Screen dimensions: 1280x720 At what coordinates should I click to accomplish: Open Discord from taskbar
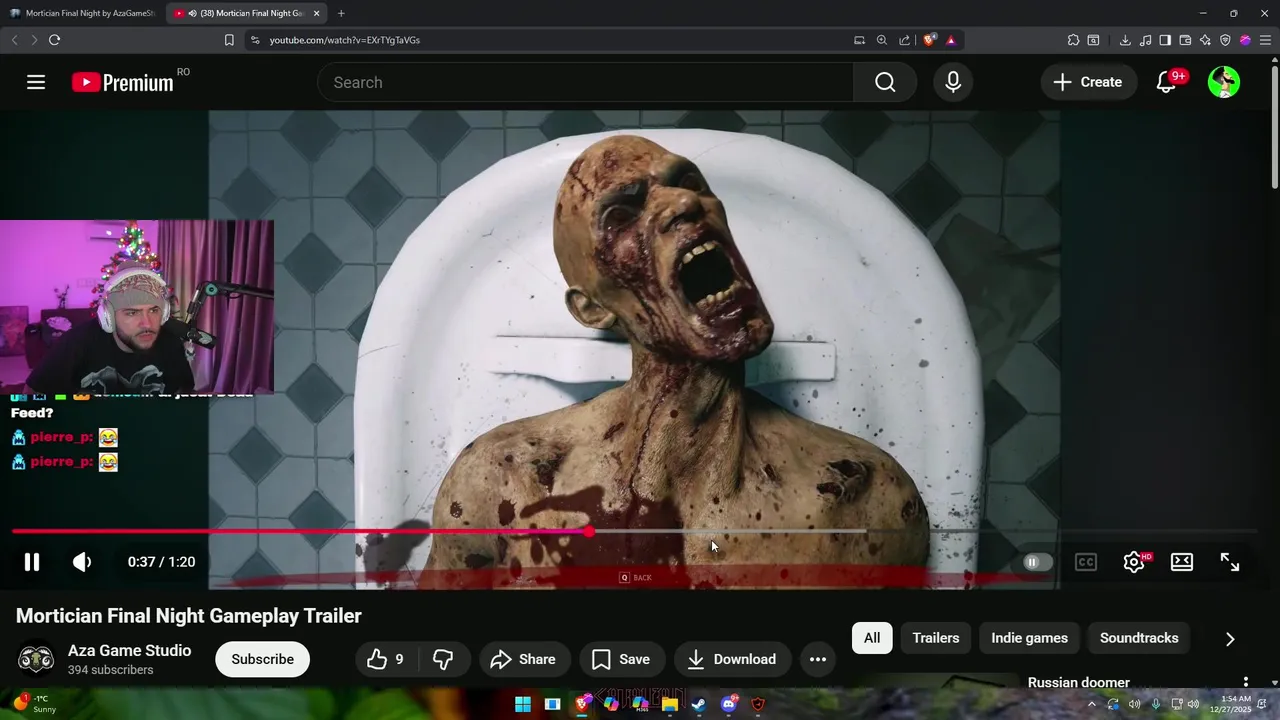point(729,704)
